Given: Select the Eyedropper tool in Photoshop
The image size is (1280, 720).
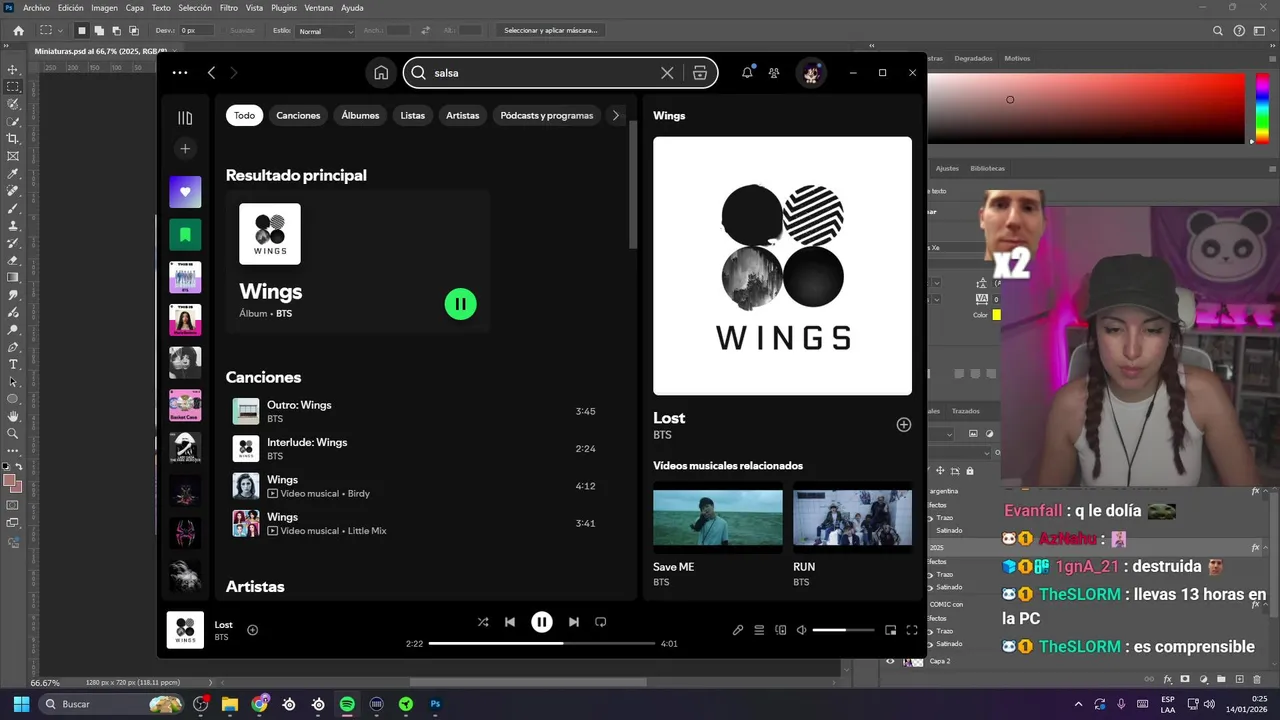Looking at the screenshot, I should (13, 173).
